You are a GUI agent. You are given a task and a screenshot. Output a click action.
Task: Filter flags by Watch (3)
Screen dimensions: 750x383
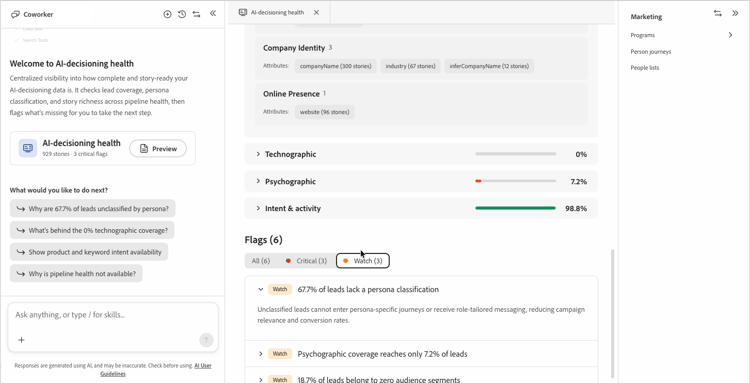[x=363, y=261]
